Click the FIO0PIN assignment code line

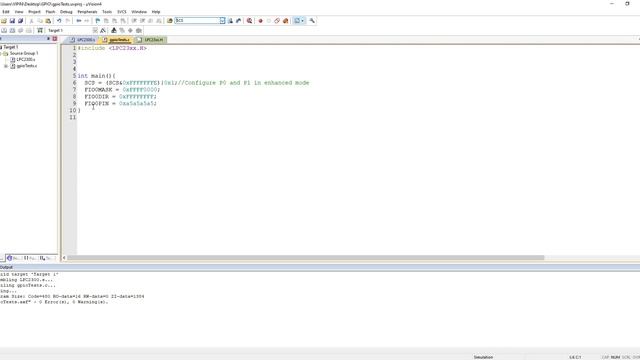(x=120, y=104)
